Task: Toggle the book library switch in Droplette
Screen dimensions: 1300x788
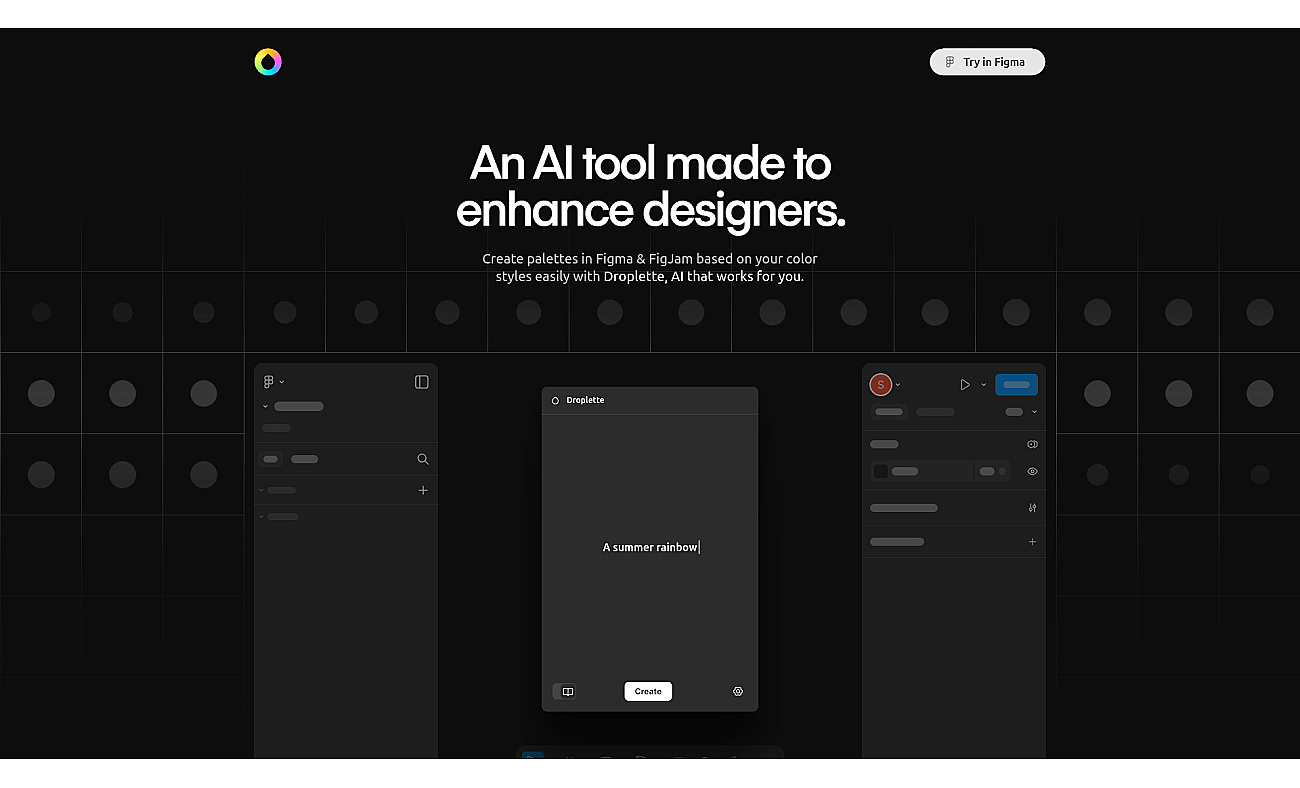Action: pyautogui.click(x=565, y=691)
